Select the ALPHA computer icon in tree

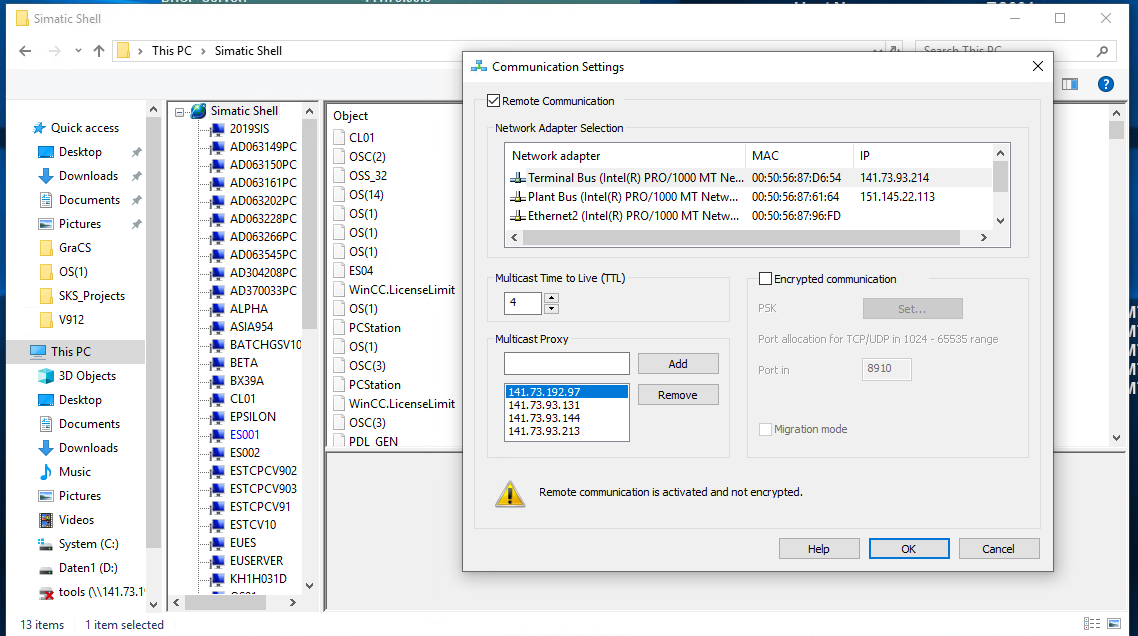click(x=218, y=309)
